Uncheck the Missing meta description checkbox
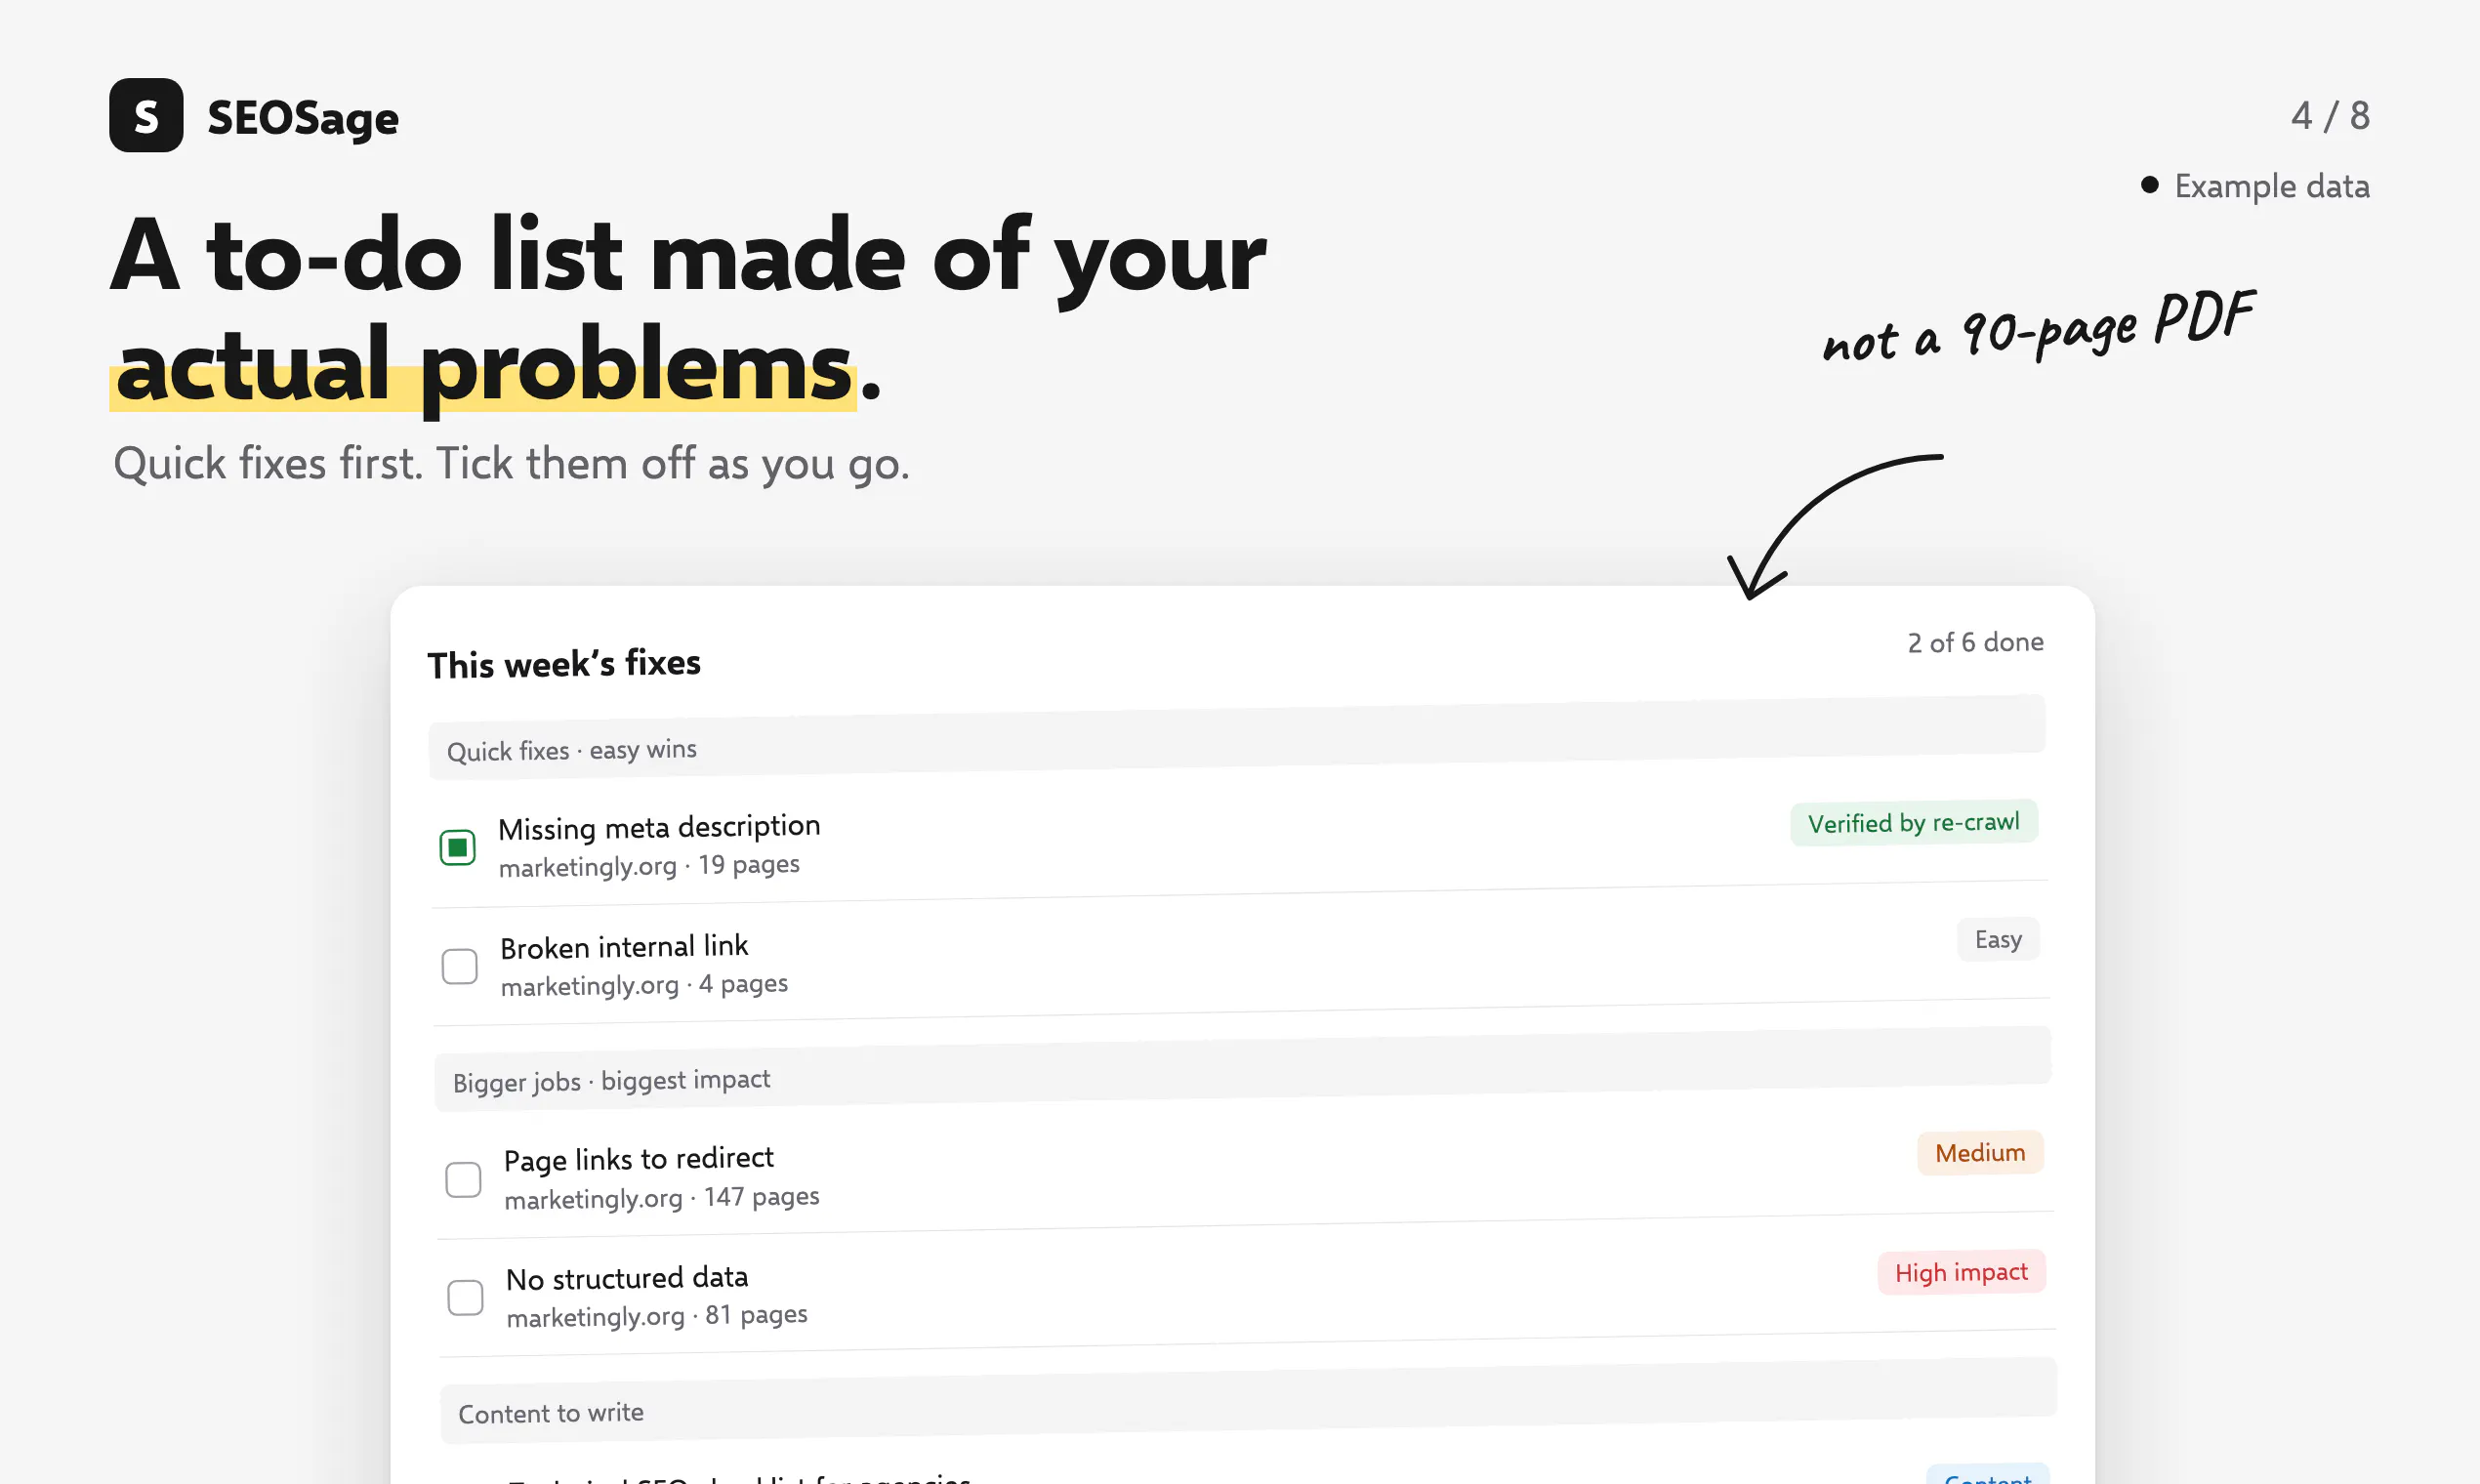Viewport: 2480px width, 1484px height. pyautogui.click(x=458, y=847)
